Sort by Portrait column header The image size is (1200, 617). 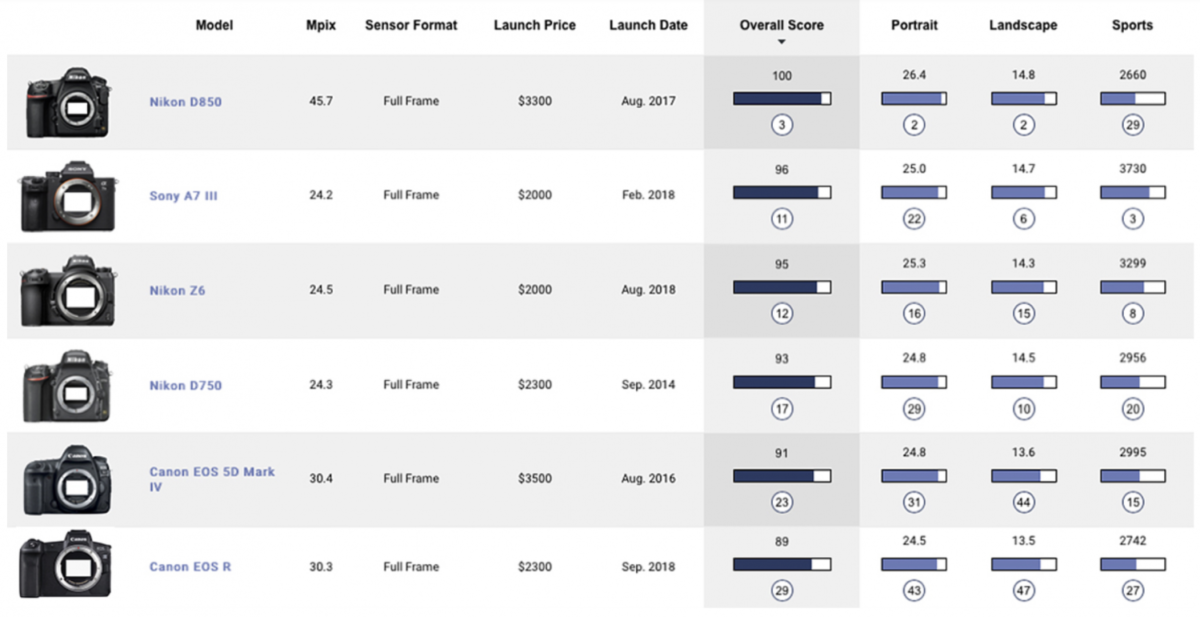[914, 25]
